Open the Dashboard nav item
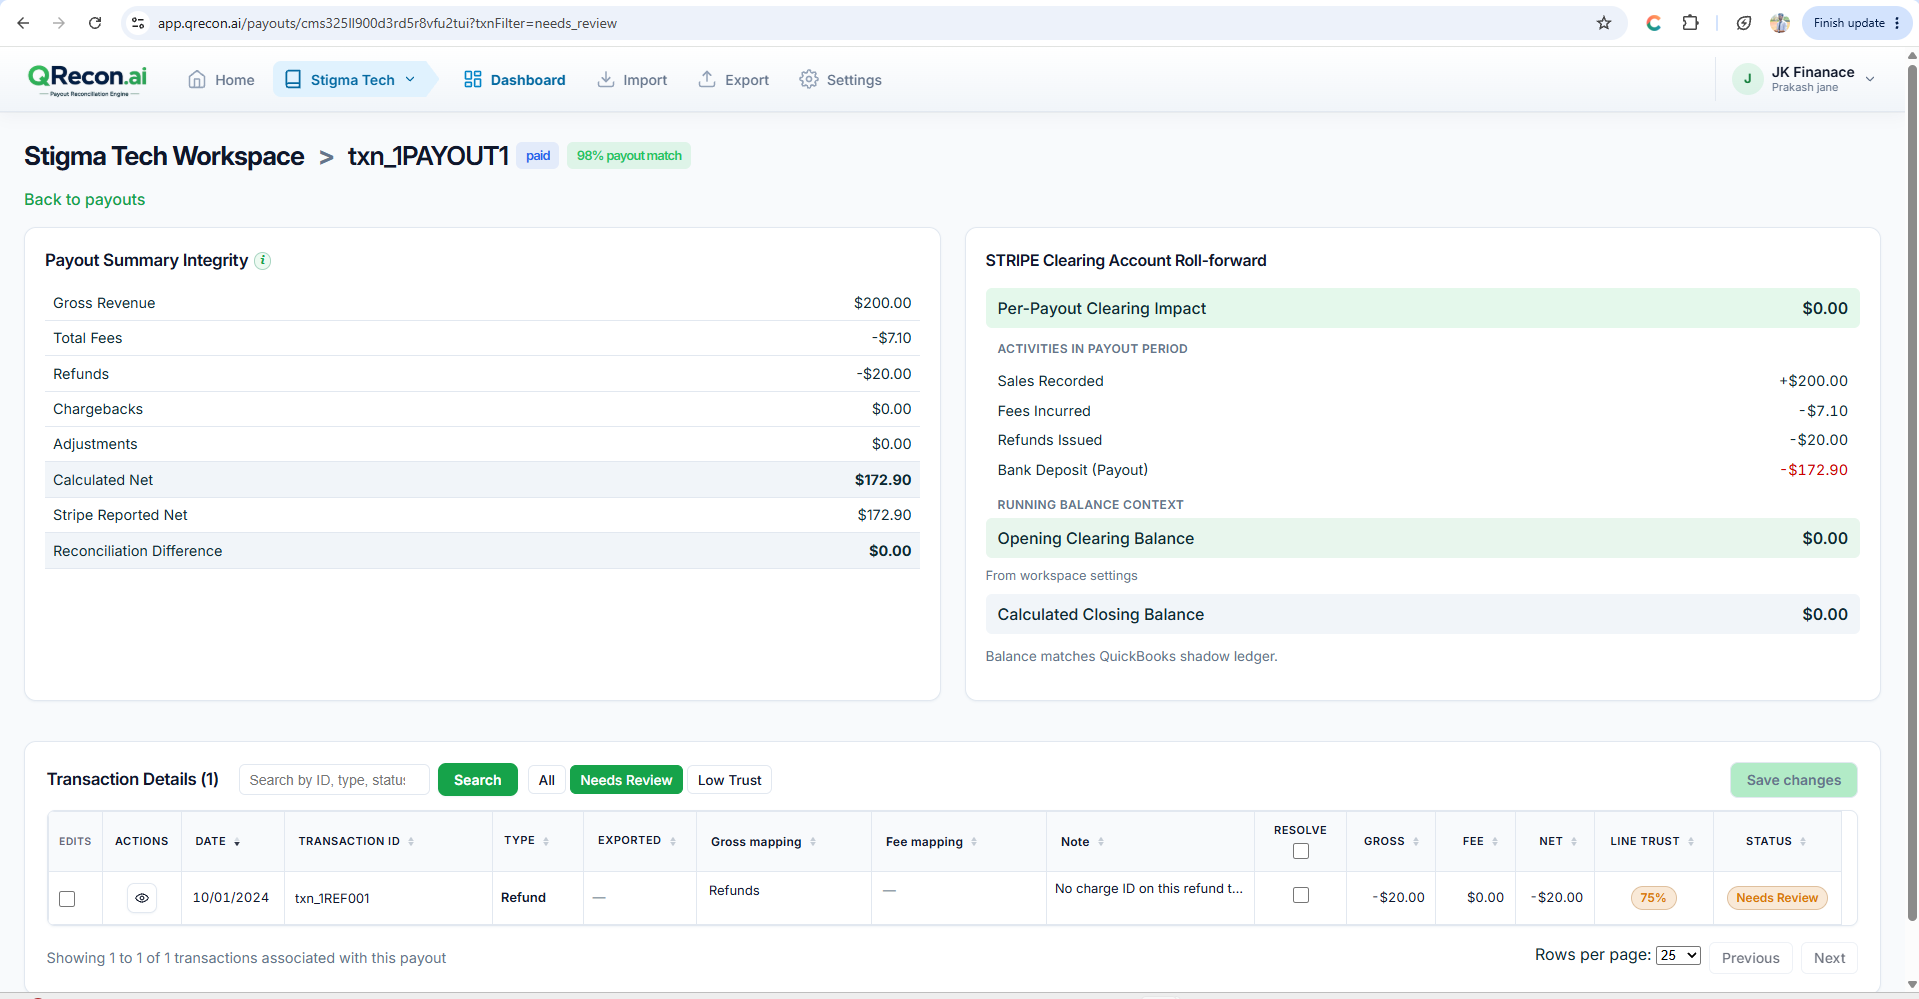This screenshot has height=999, width=1919. coord(514,80)
